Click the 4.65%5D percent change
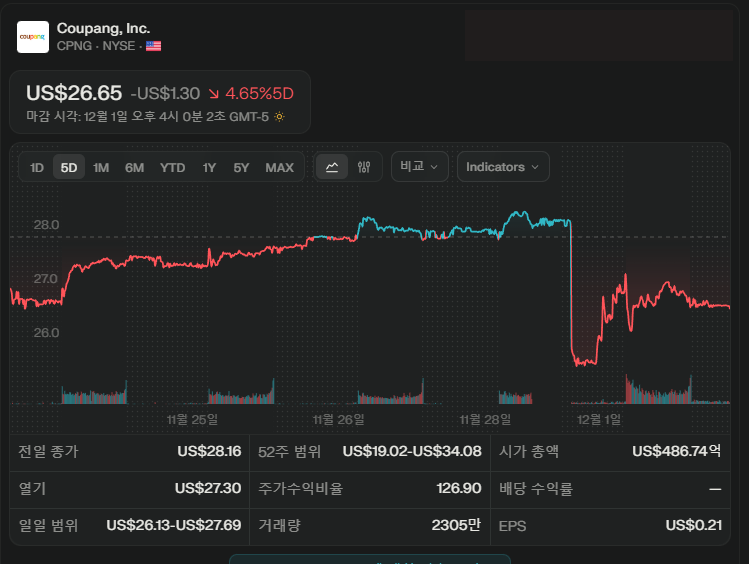Viewport: 749px width, 564px height. click(259, 94)
